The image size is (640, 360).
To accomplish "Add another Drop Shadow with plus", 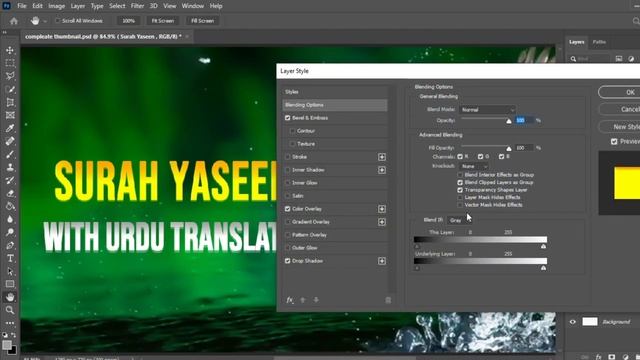I will click(x=382, y=261).
